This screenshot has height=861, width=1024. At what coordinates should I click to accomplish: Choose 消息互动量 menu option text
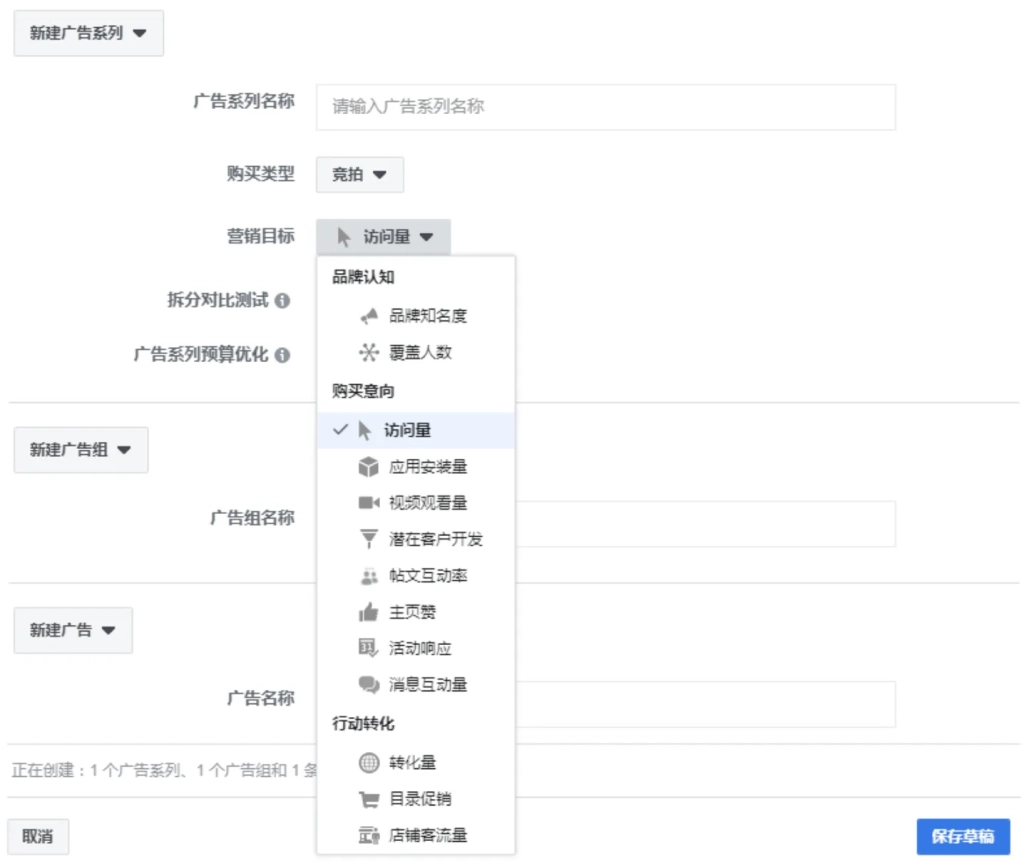[428, 685]
